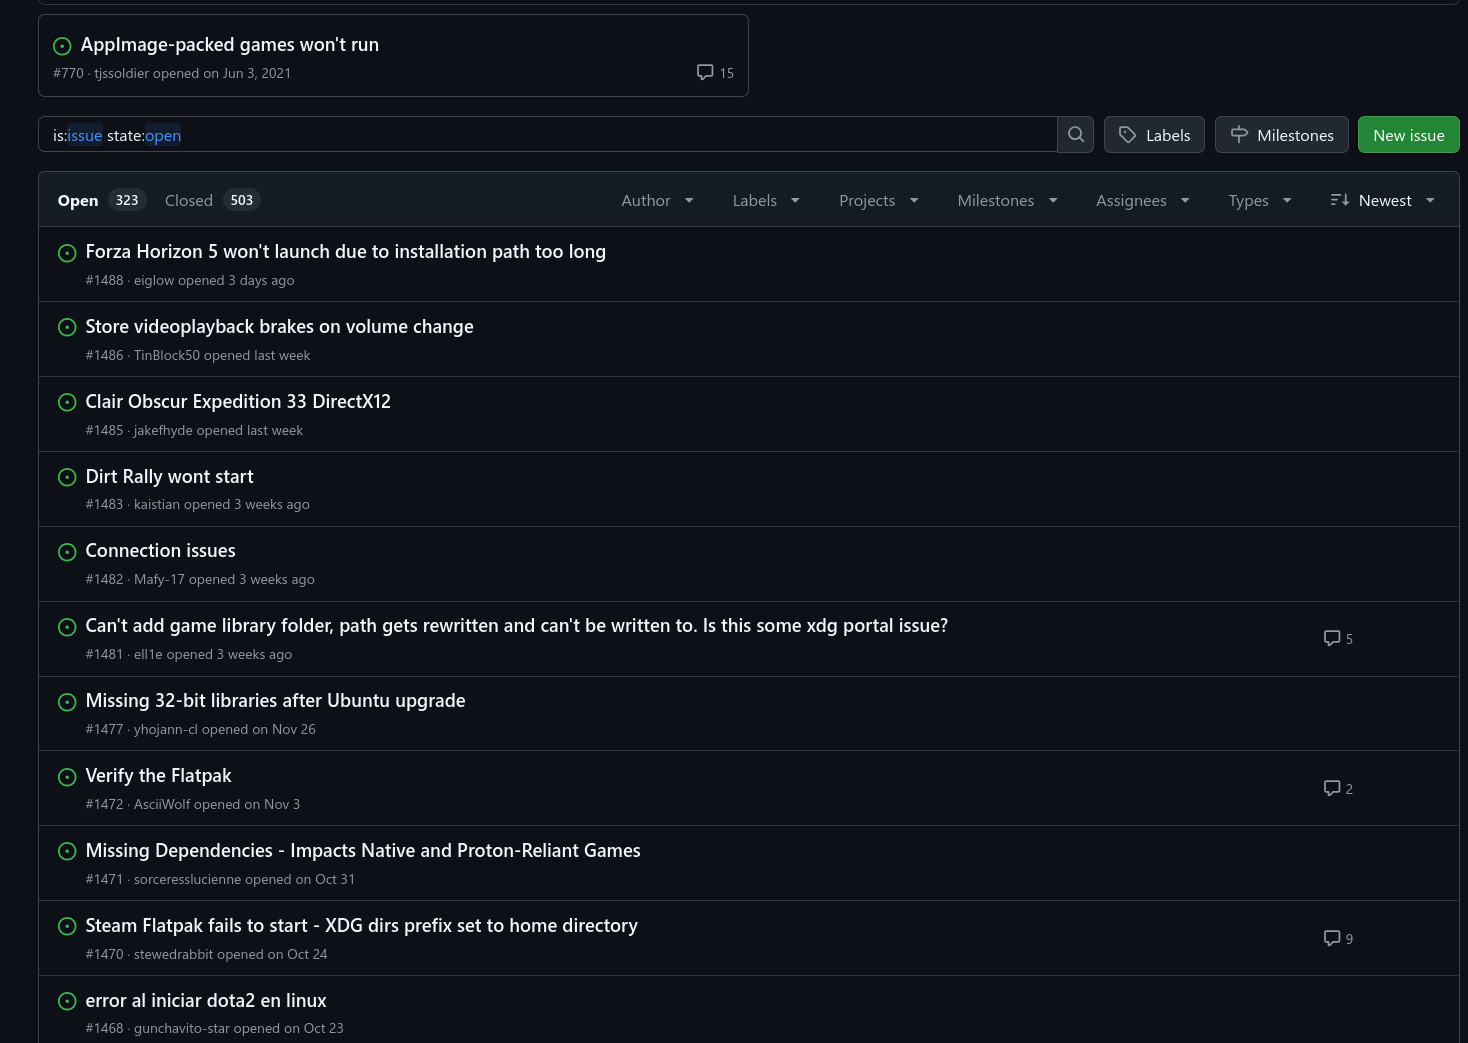The width and height of the screenshot is (1468, 1043).
Task: Open issue 'Dirt Rally wont start'
Action: tap(170, 477)
